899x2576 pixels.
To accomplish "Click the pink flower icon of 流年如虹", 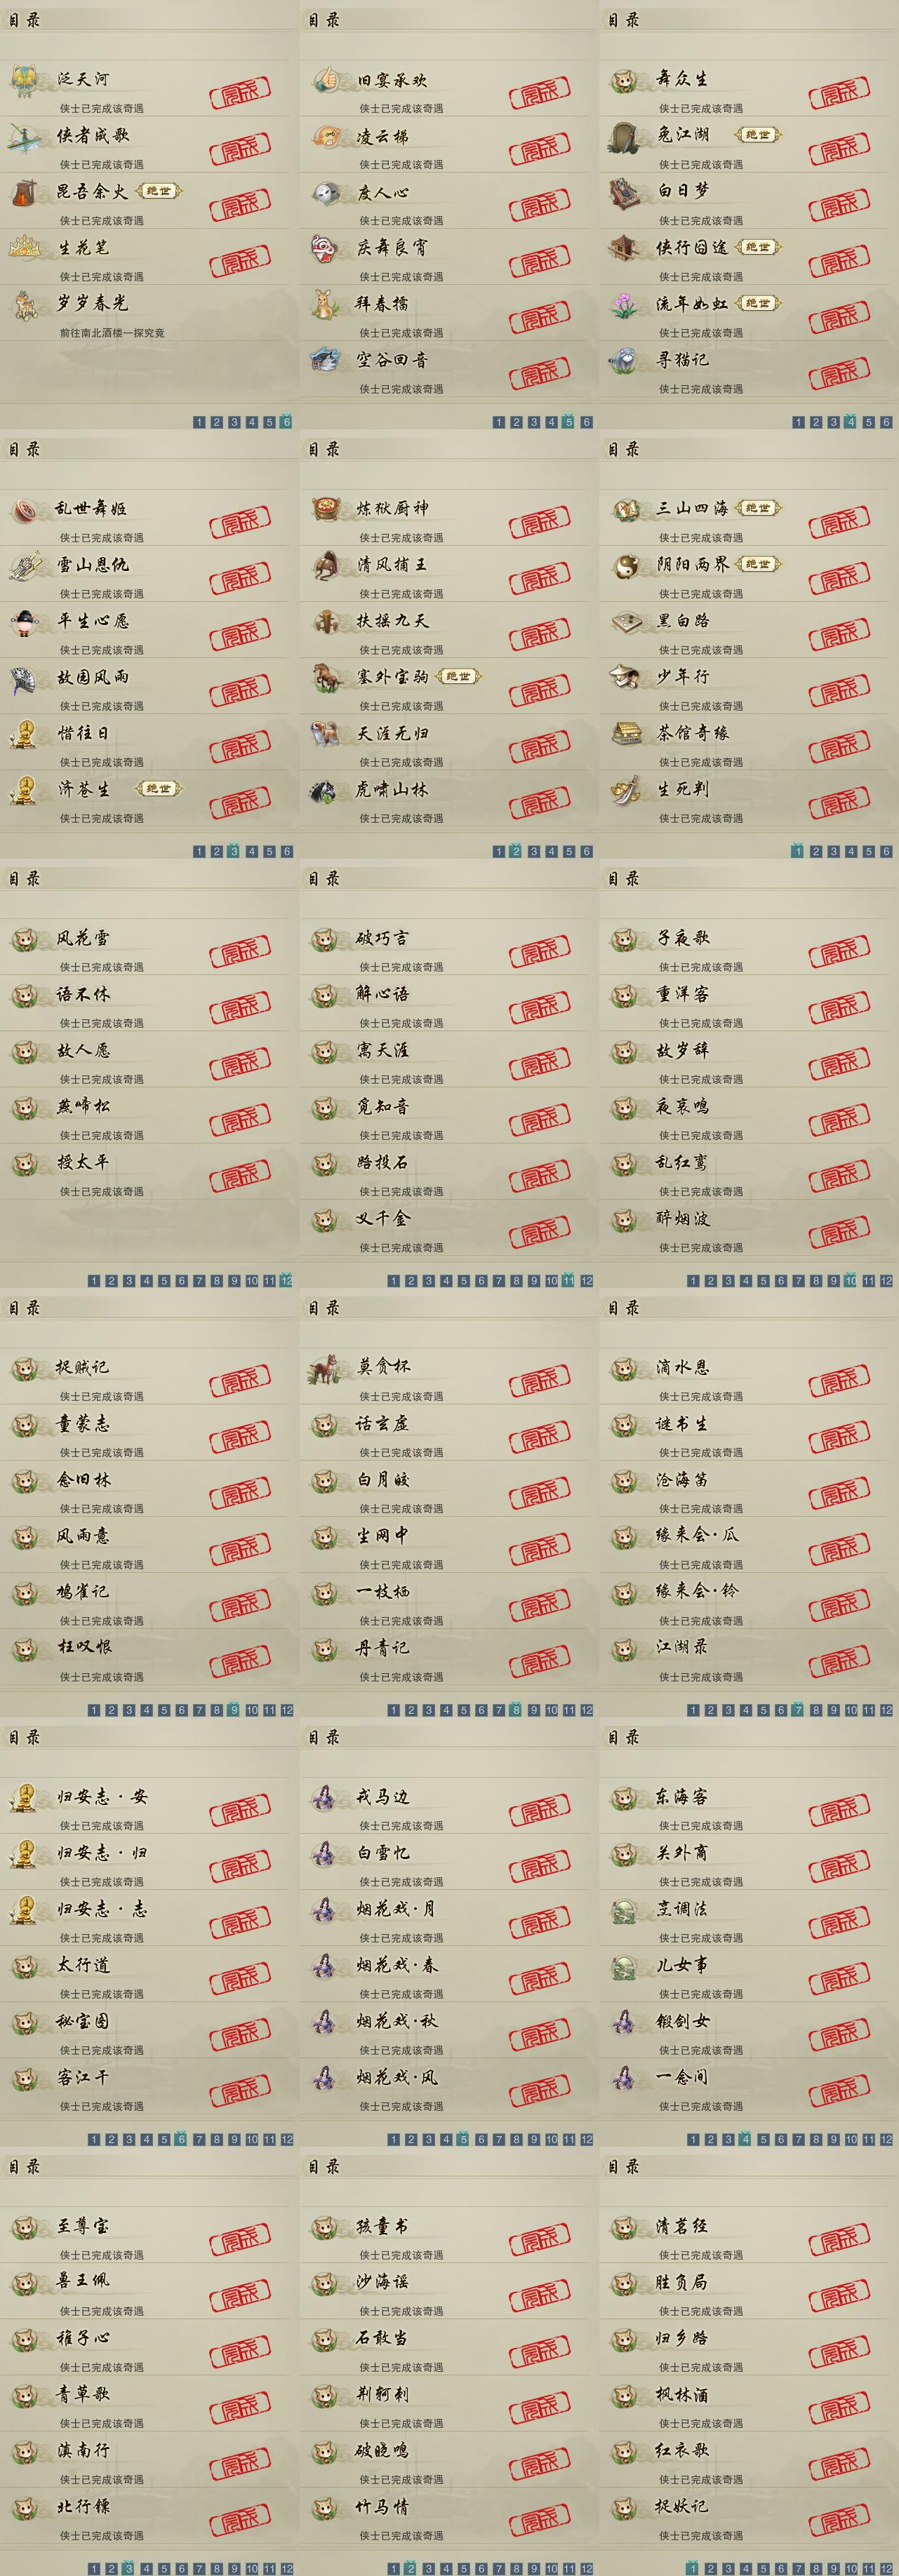I will (x=625, y=304).
